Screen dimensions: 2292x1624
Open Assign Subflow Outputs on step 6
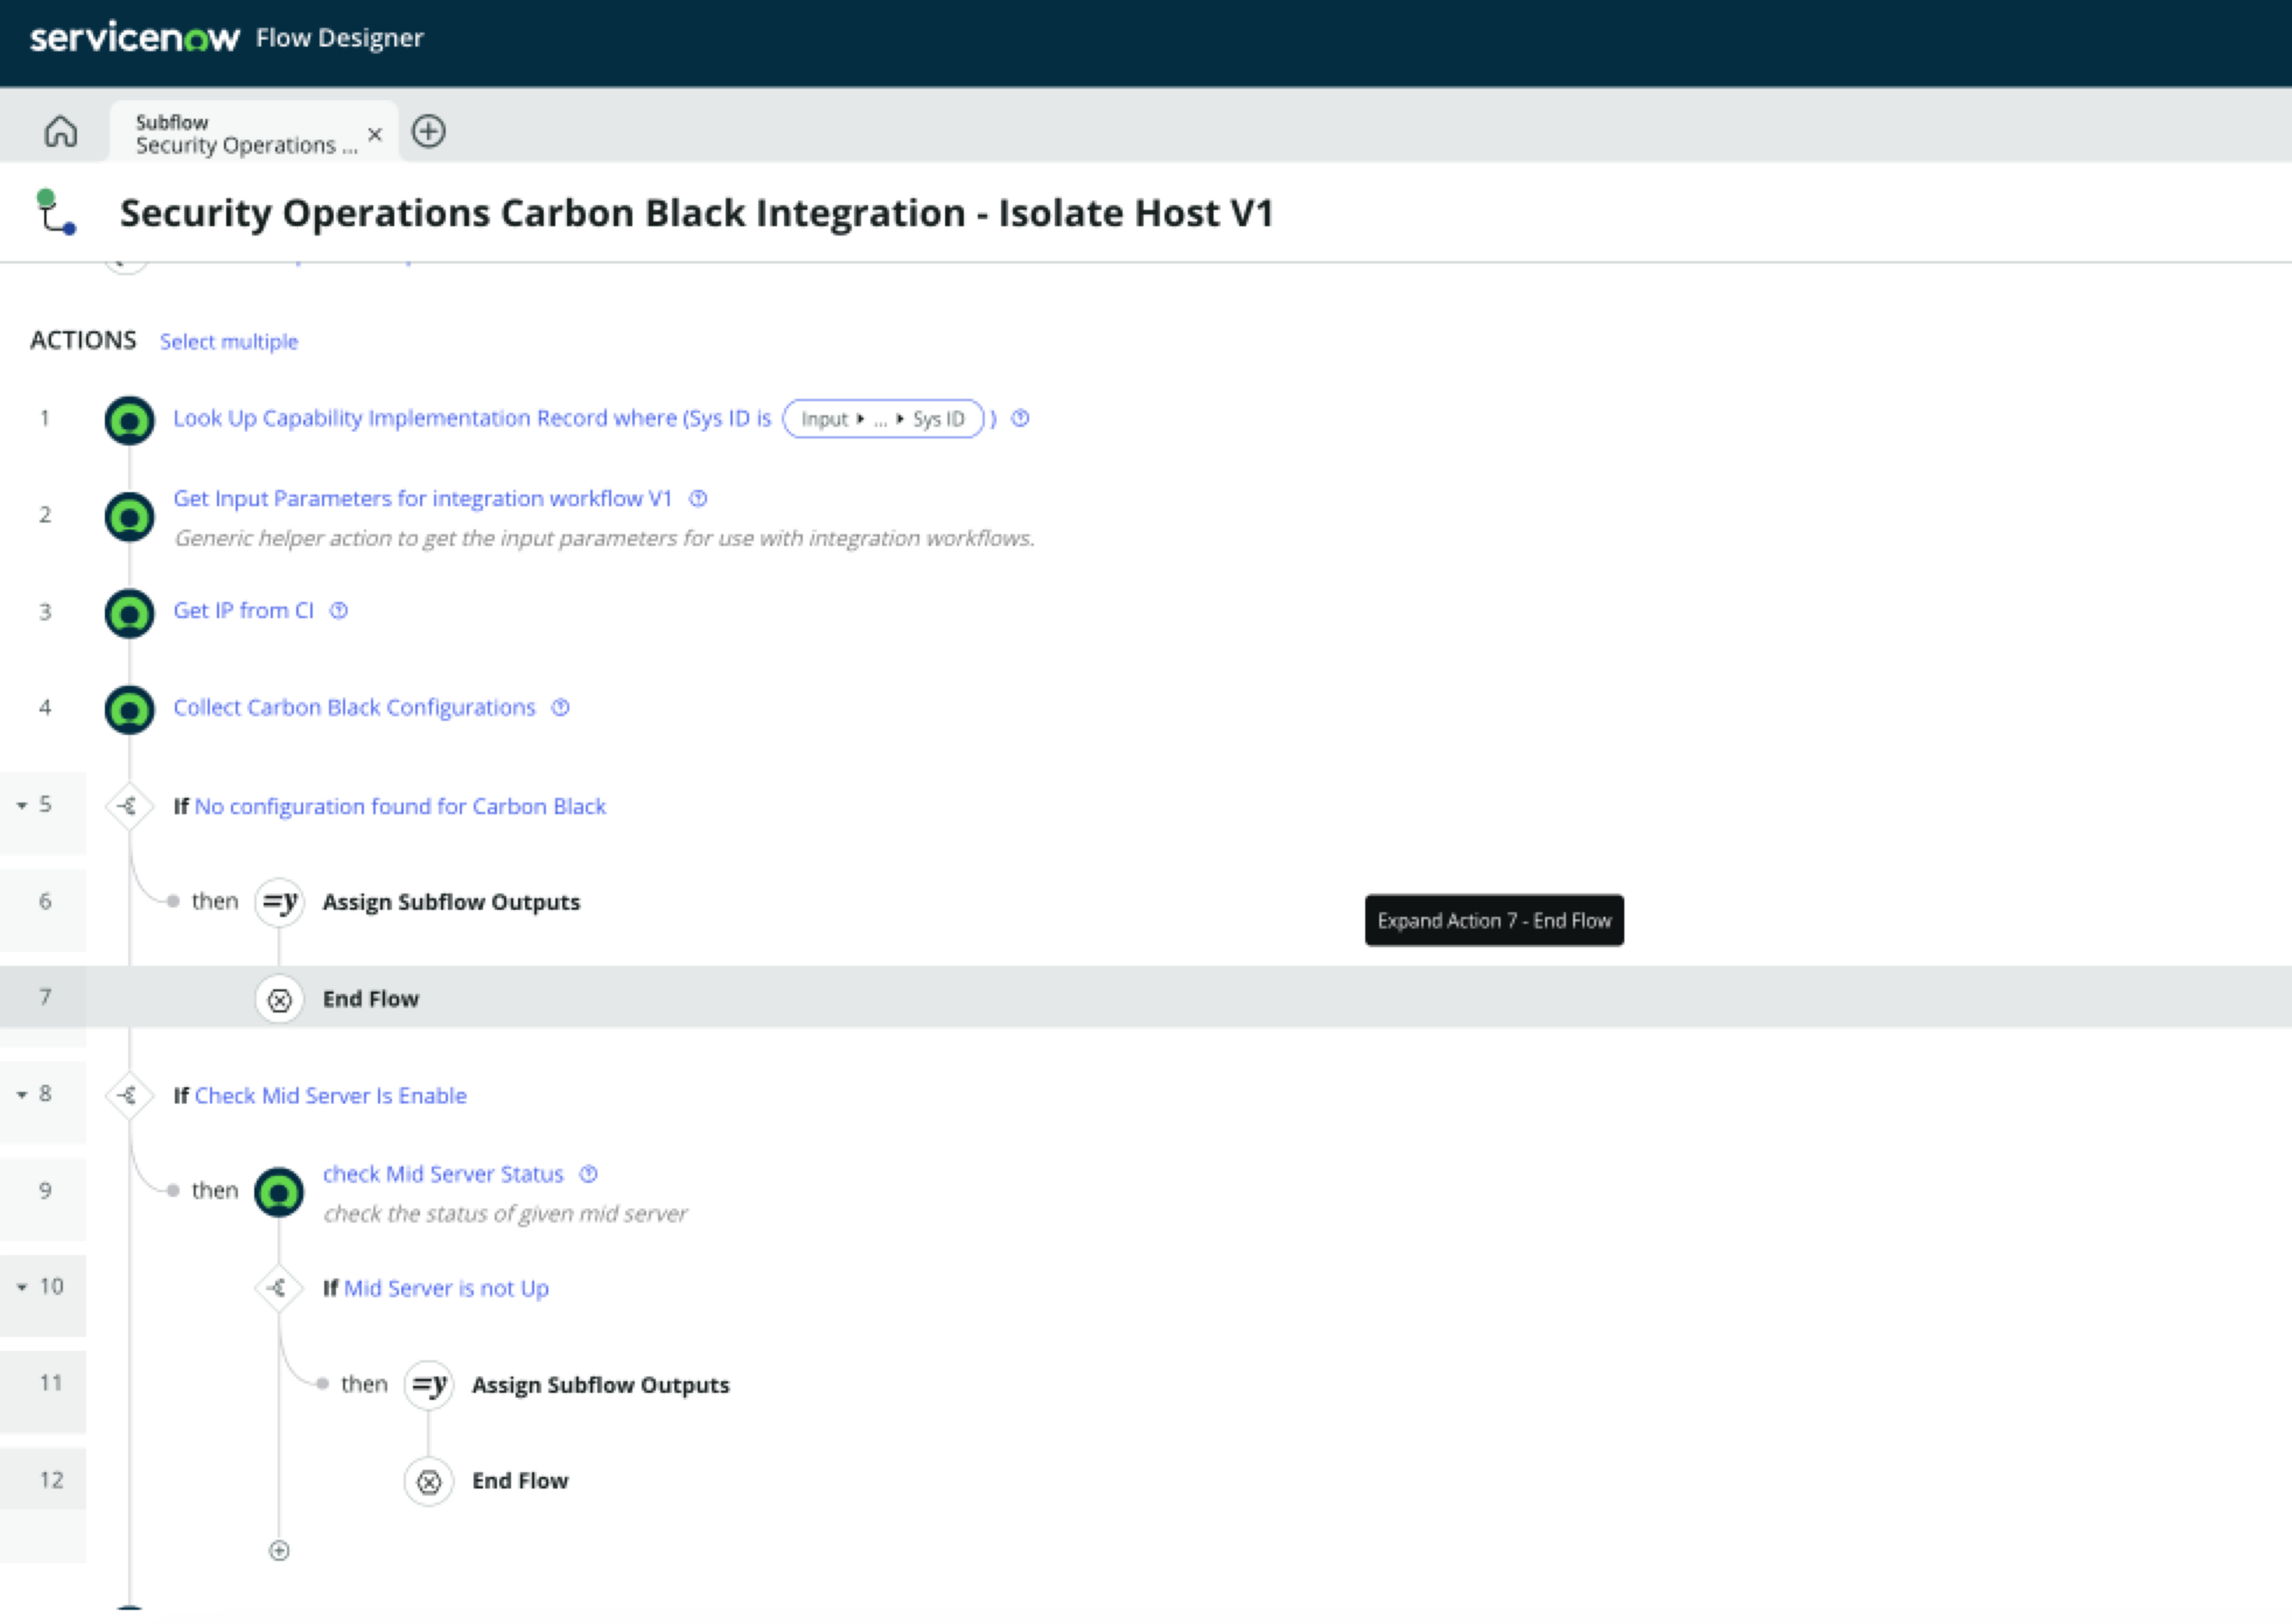(451, 902)
